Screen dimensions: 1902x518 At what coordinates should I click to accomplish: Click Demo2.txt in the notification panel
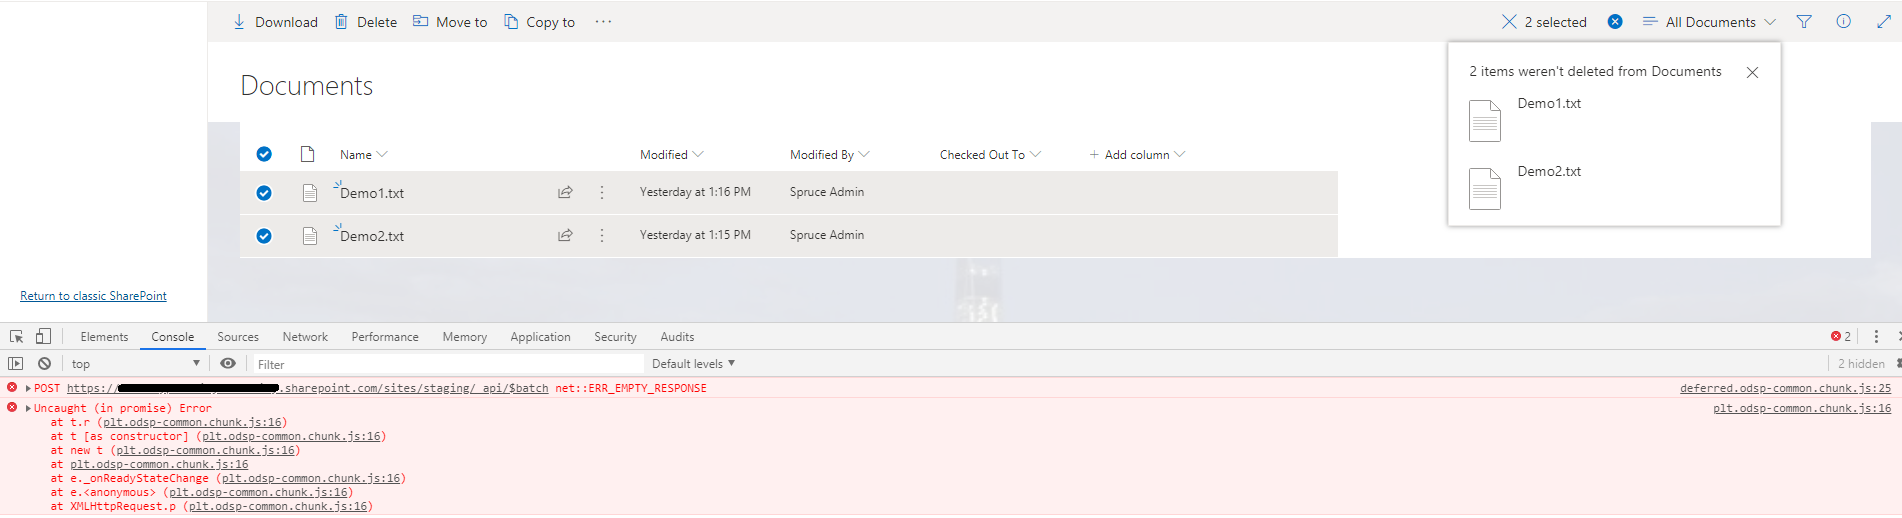[x=1549, y=171]
